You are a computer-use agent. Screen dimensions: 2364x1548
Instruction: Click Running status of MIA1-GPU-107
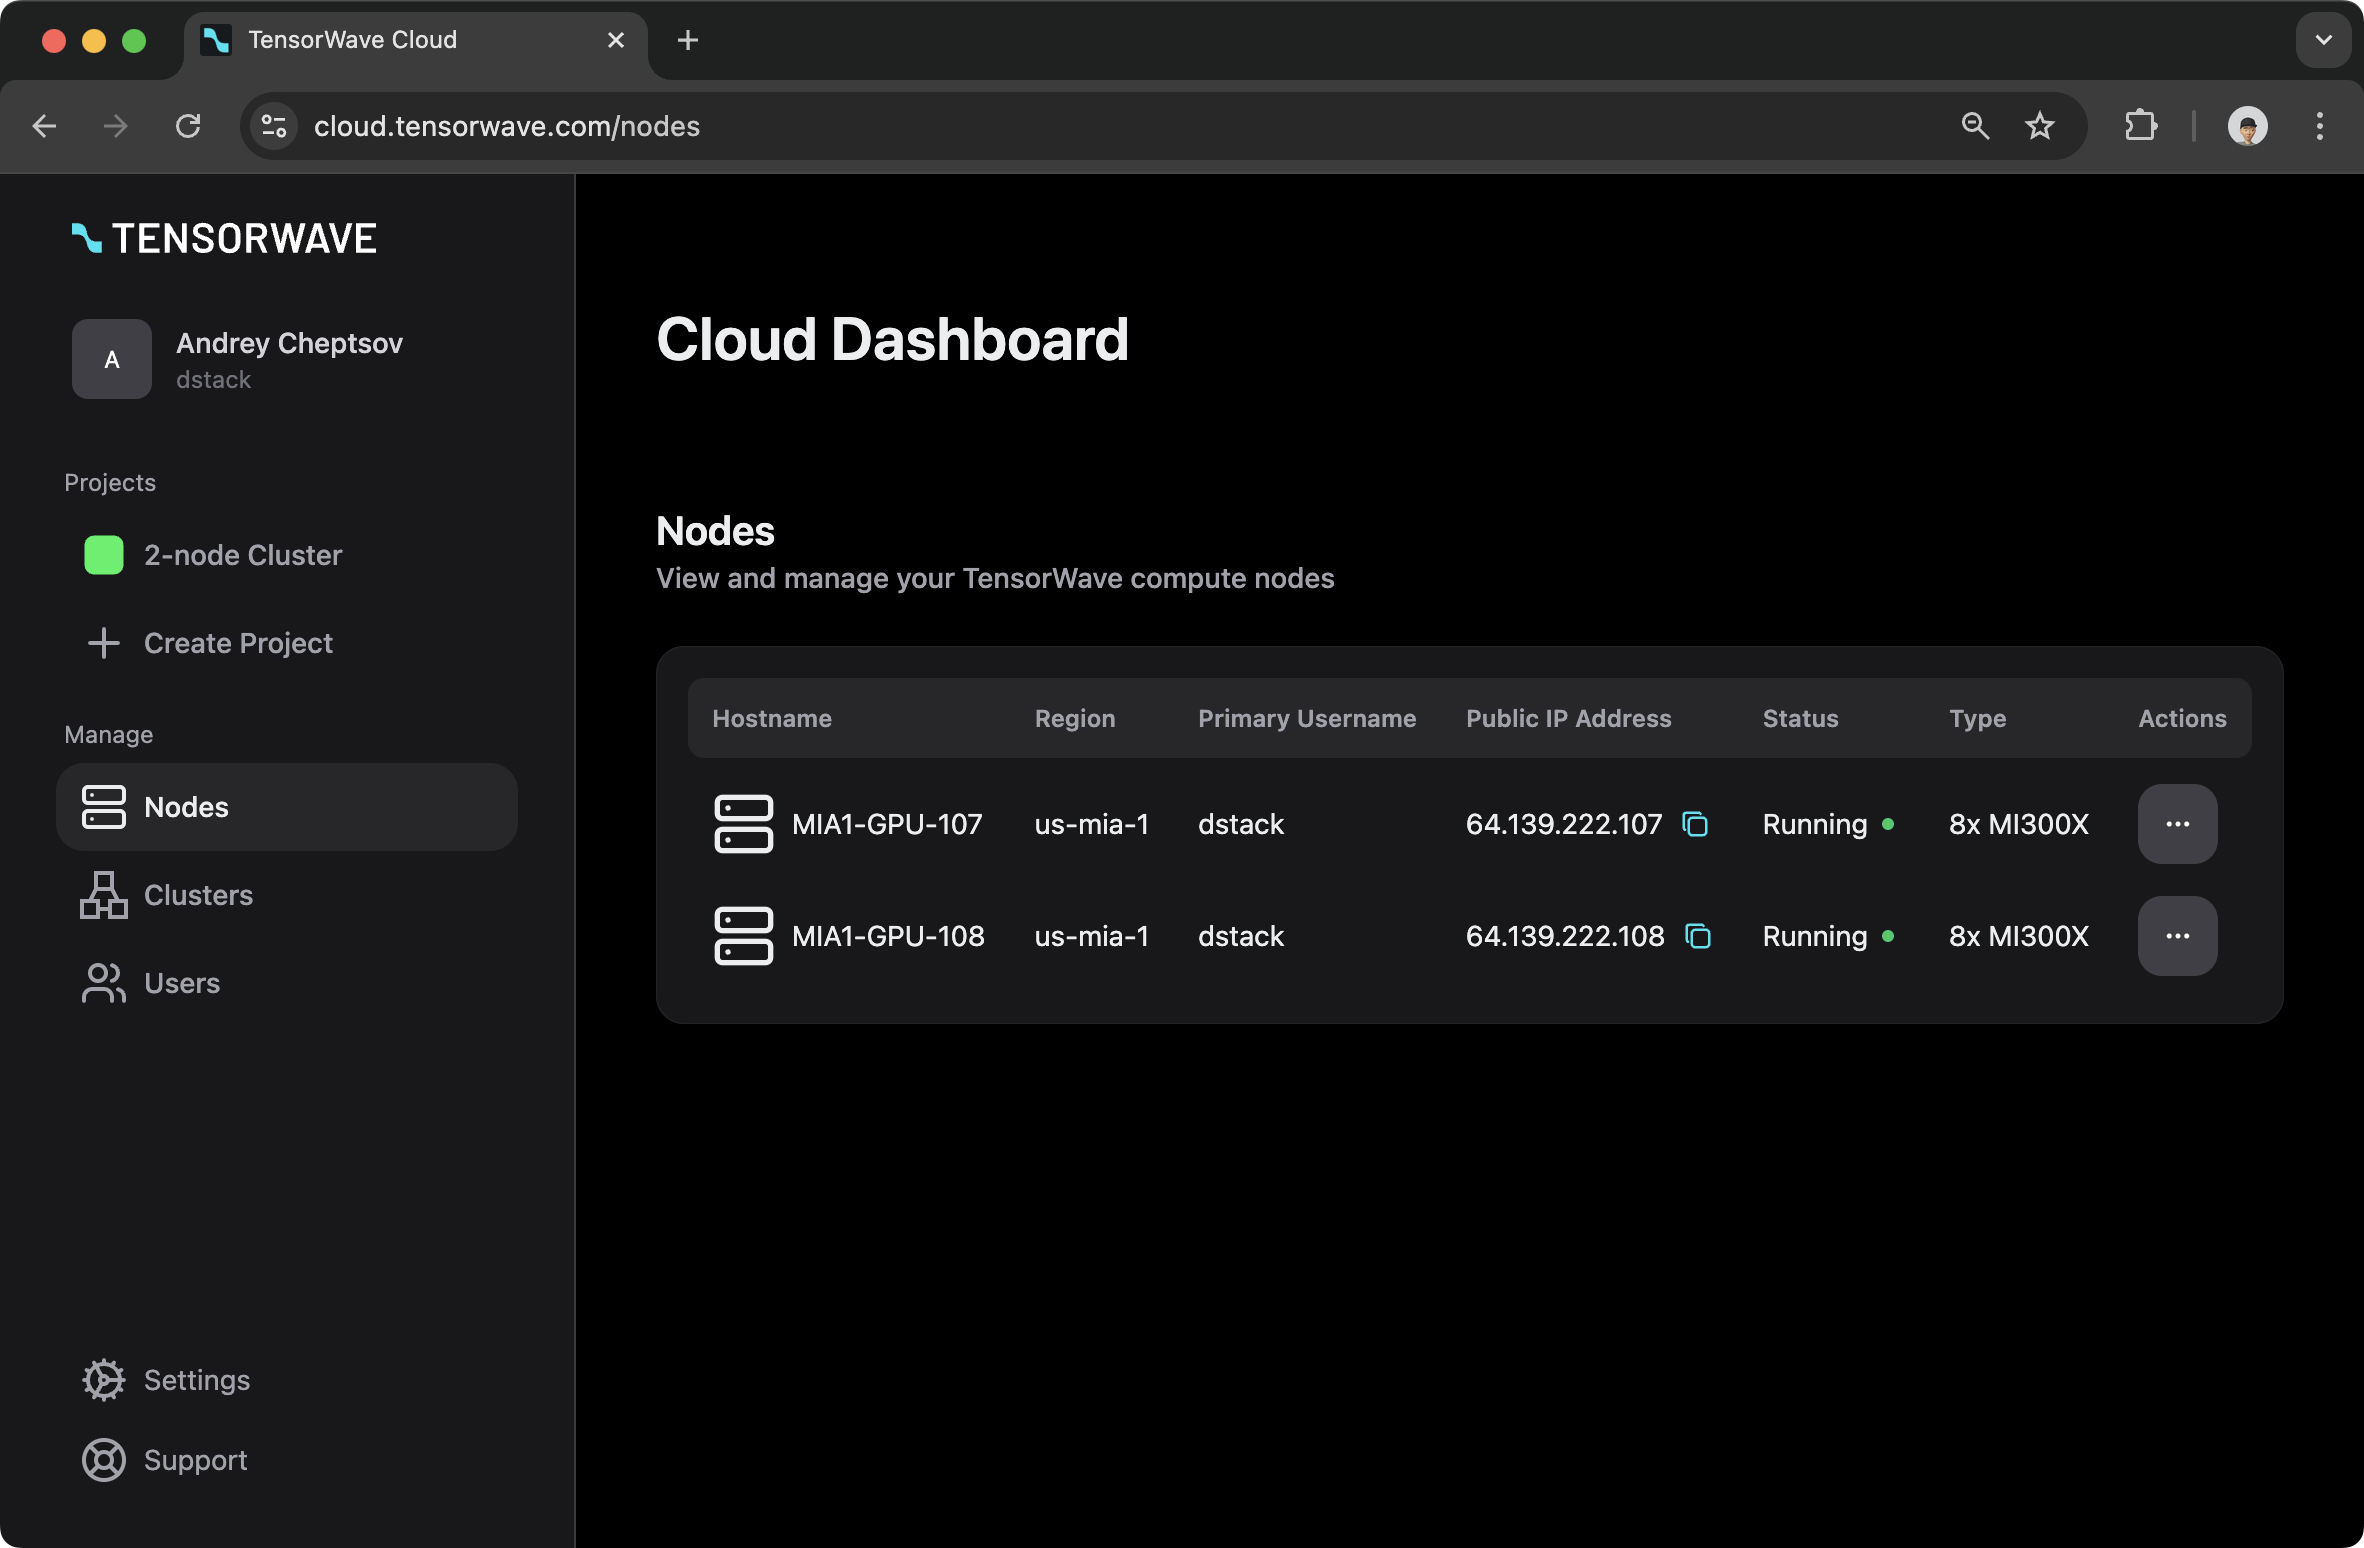(1828, 824)
